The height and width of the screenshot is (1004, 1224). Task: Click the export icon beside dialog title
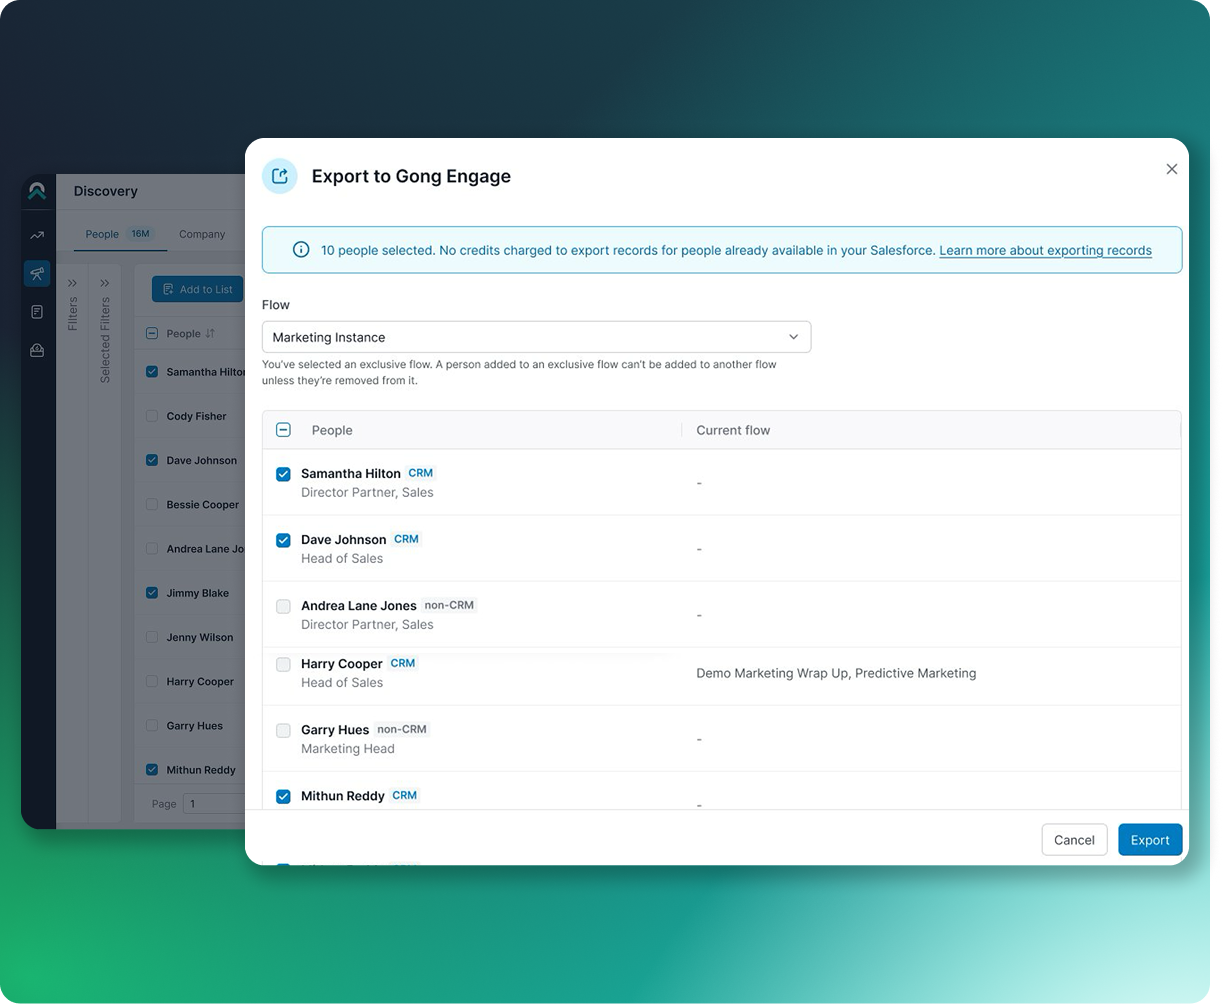coord(280,176)
